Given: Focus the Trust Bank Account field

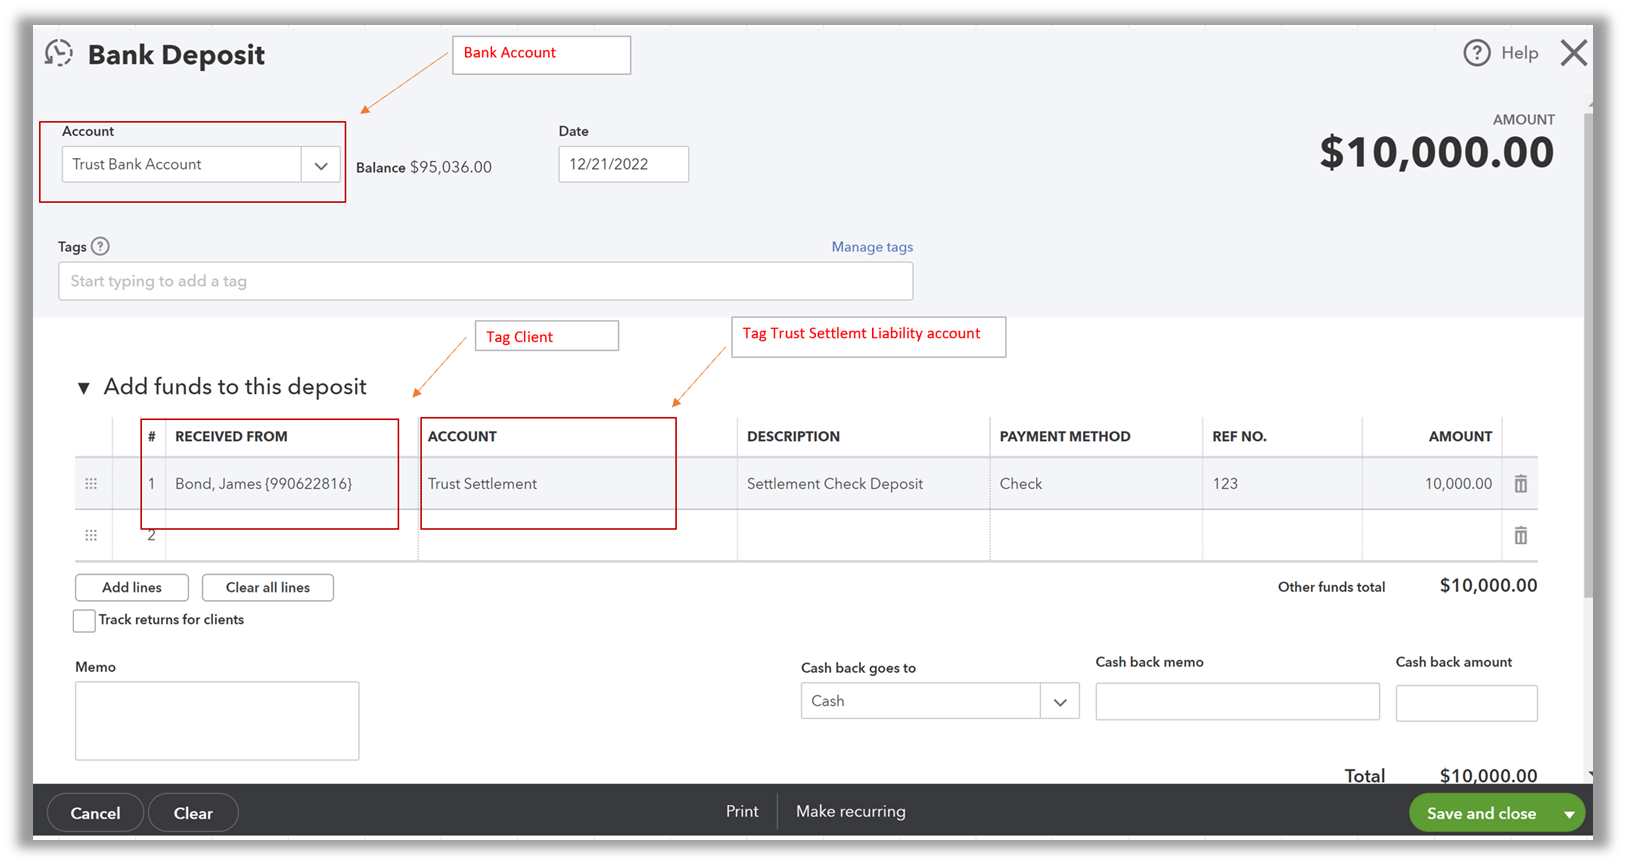Looking at the screenshot, I should (182, 165).
